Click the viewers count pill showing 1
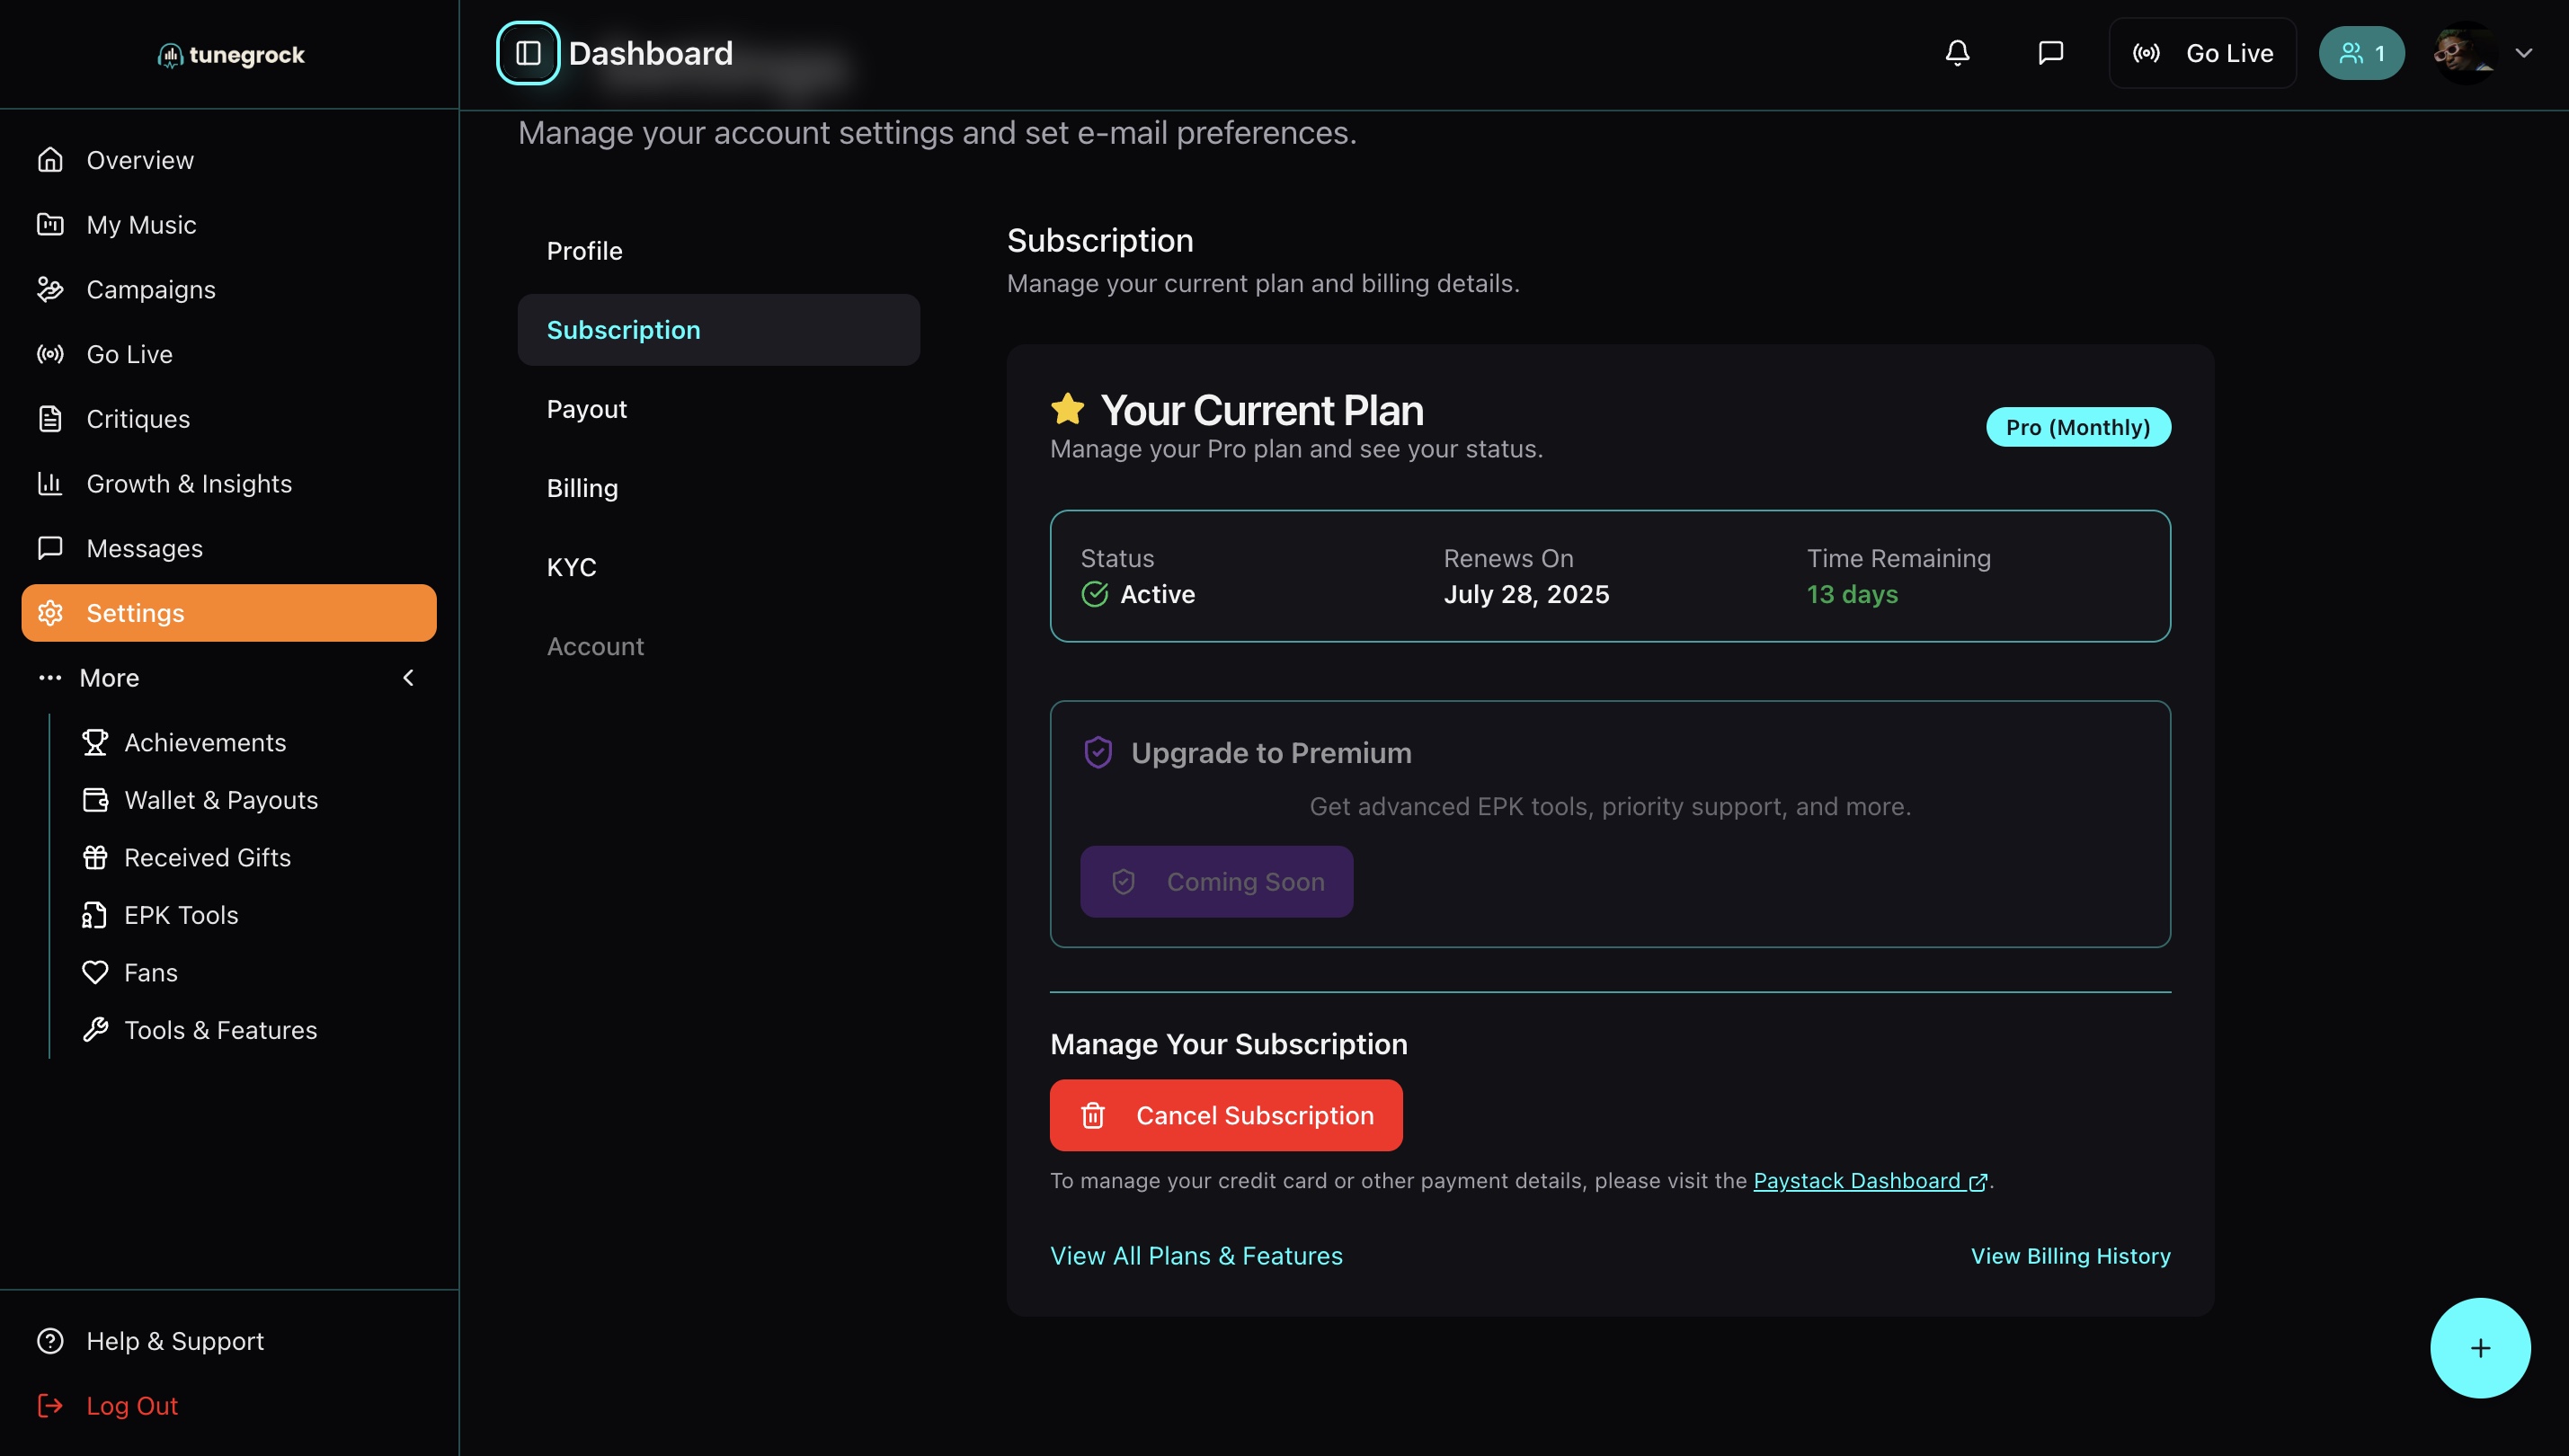The height and width of the screenshot is (1456, 2569). (x=2362, y=53)
